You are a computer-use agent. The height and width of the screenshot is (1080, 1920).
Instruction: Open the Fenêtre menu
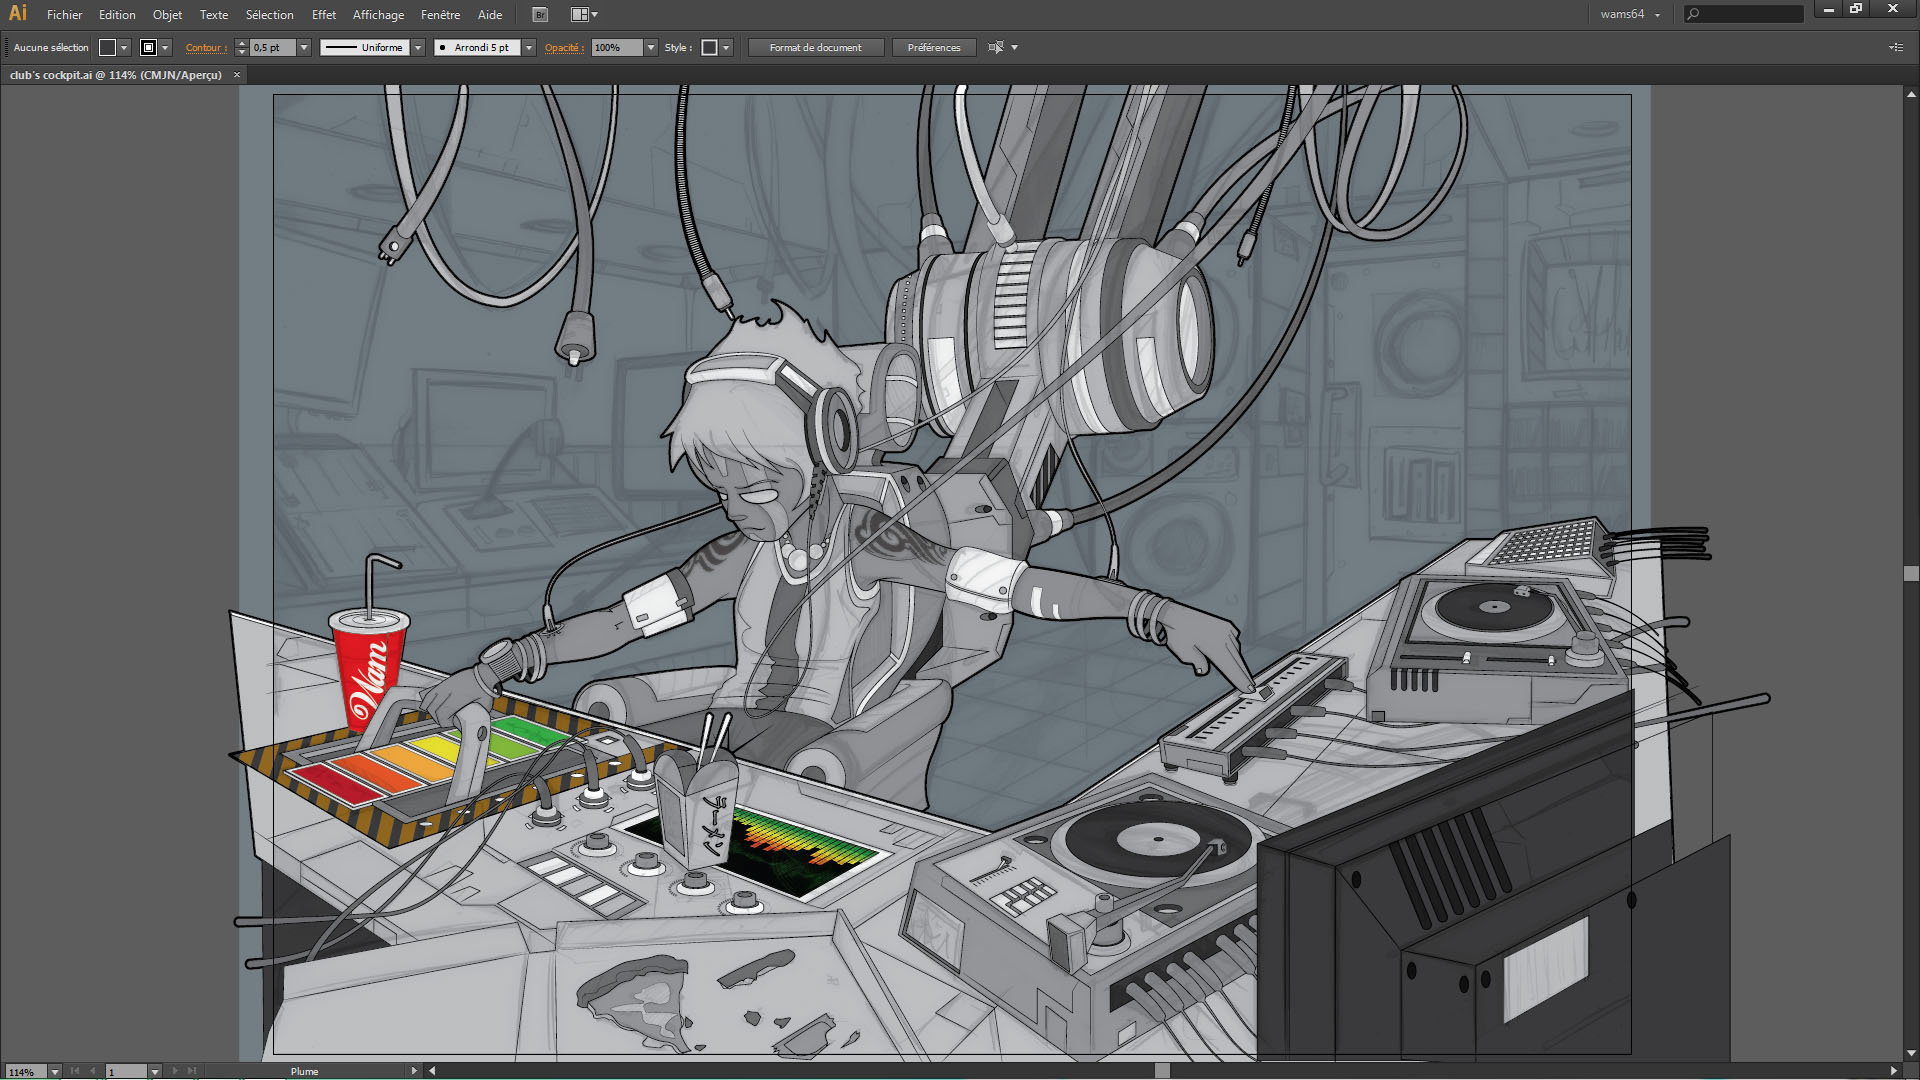pyautogui.click(x=440, y=15)
